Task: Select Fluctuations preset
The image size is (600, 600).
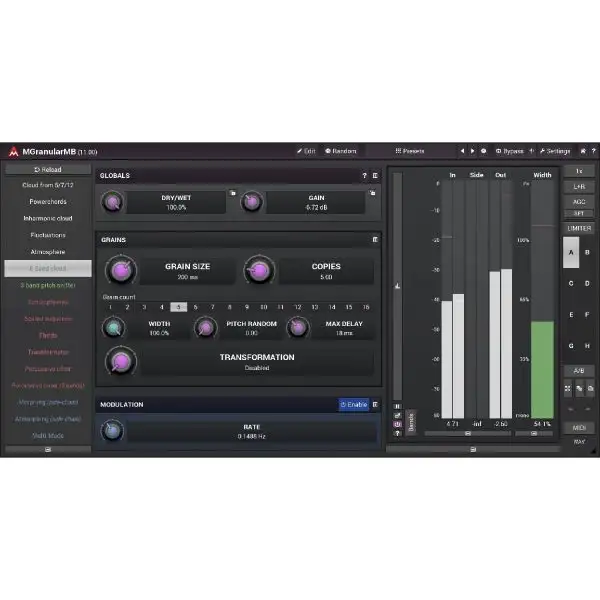Action: [x=48, y=235]
